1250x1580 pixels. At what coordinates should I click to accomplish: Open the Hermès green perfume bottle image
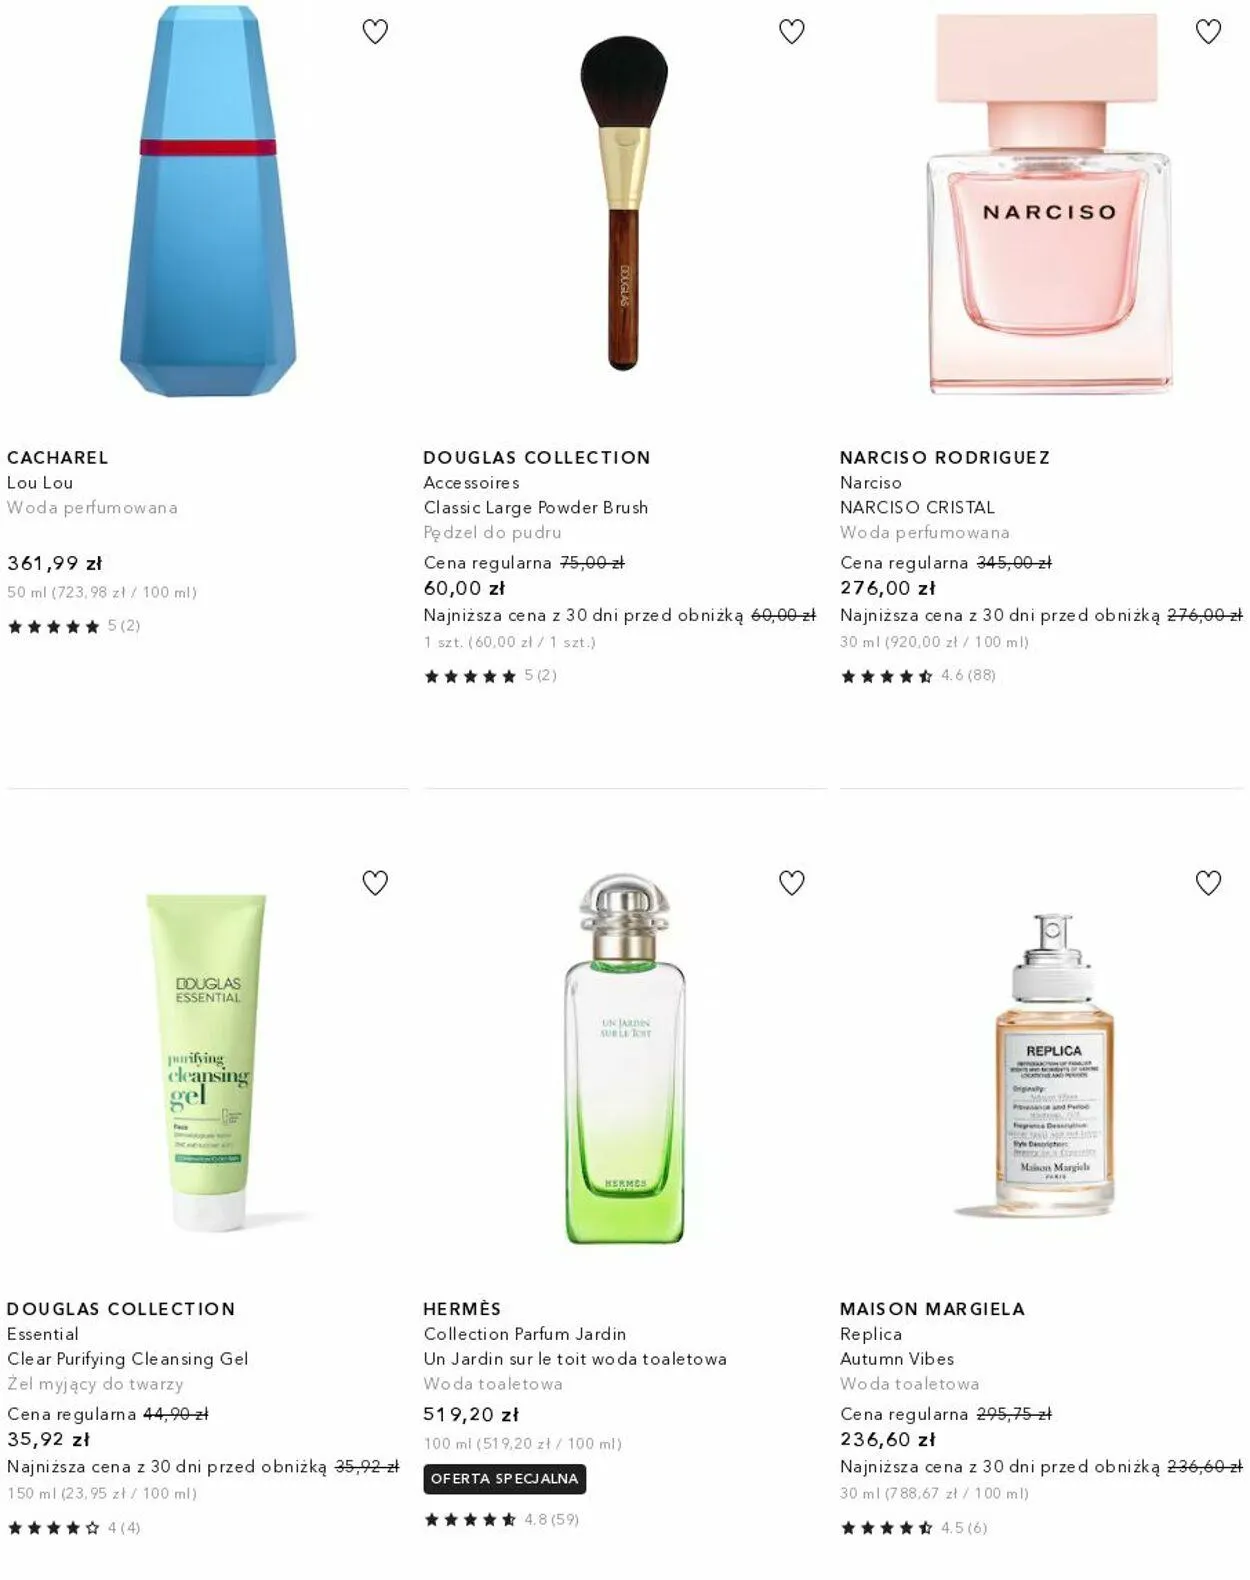624,1059
